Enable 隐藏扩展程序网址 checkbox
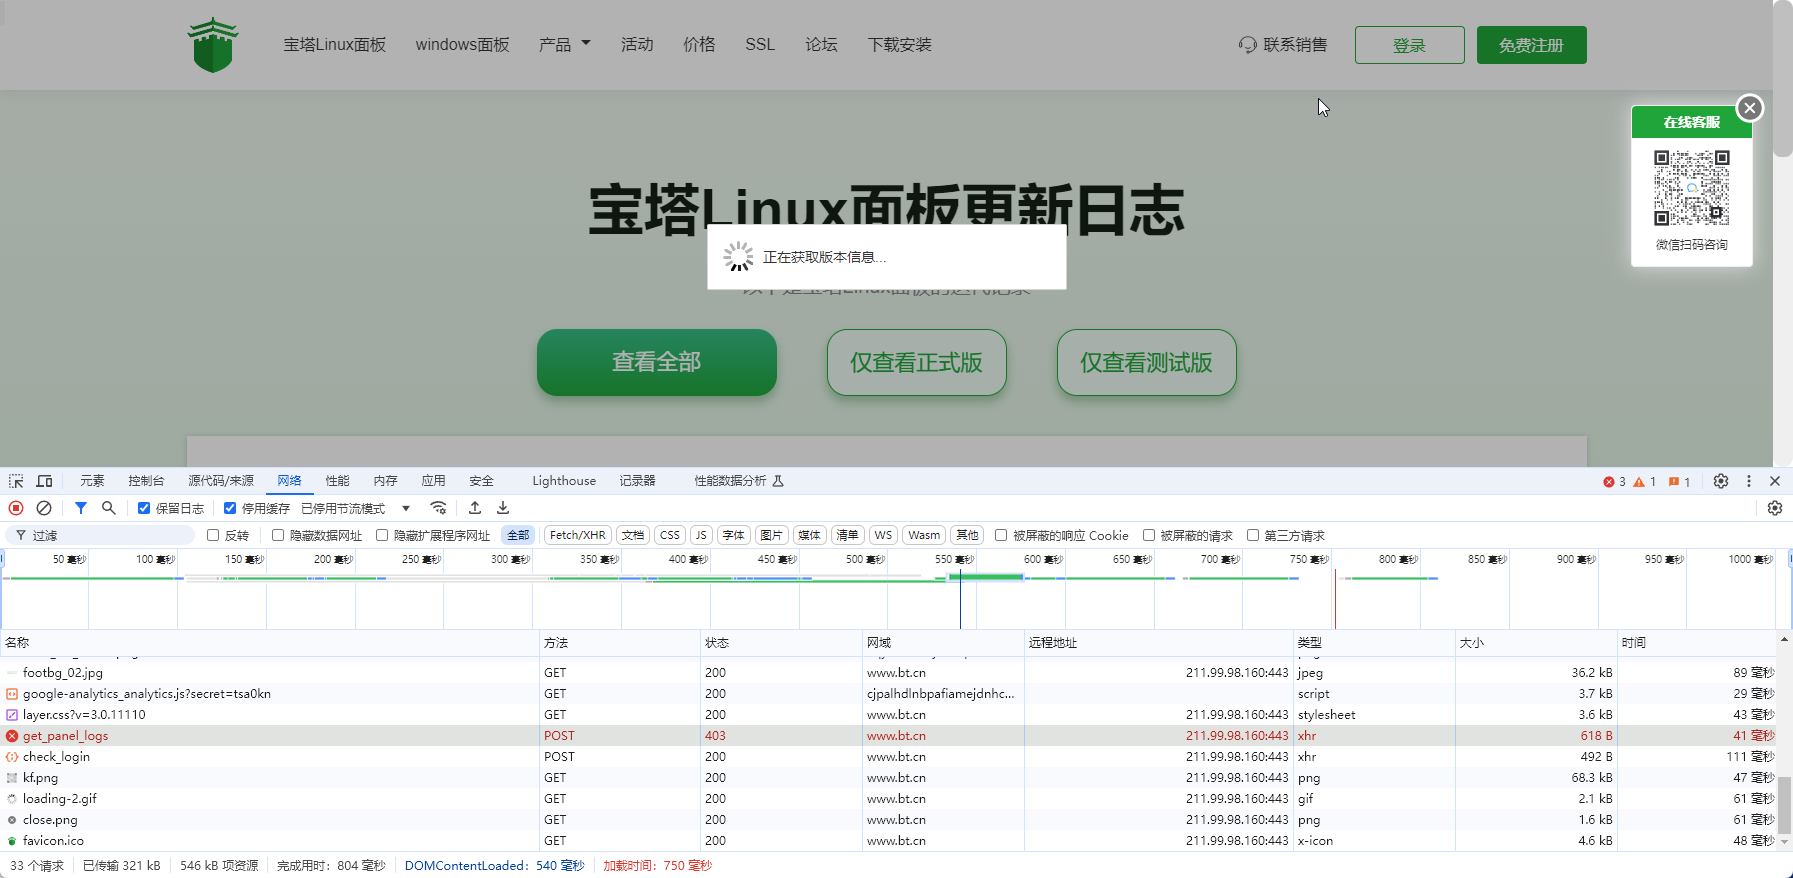1793x878 pixels. tap(382, 535)
